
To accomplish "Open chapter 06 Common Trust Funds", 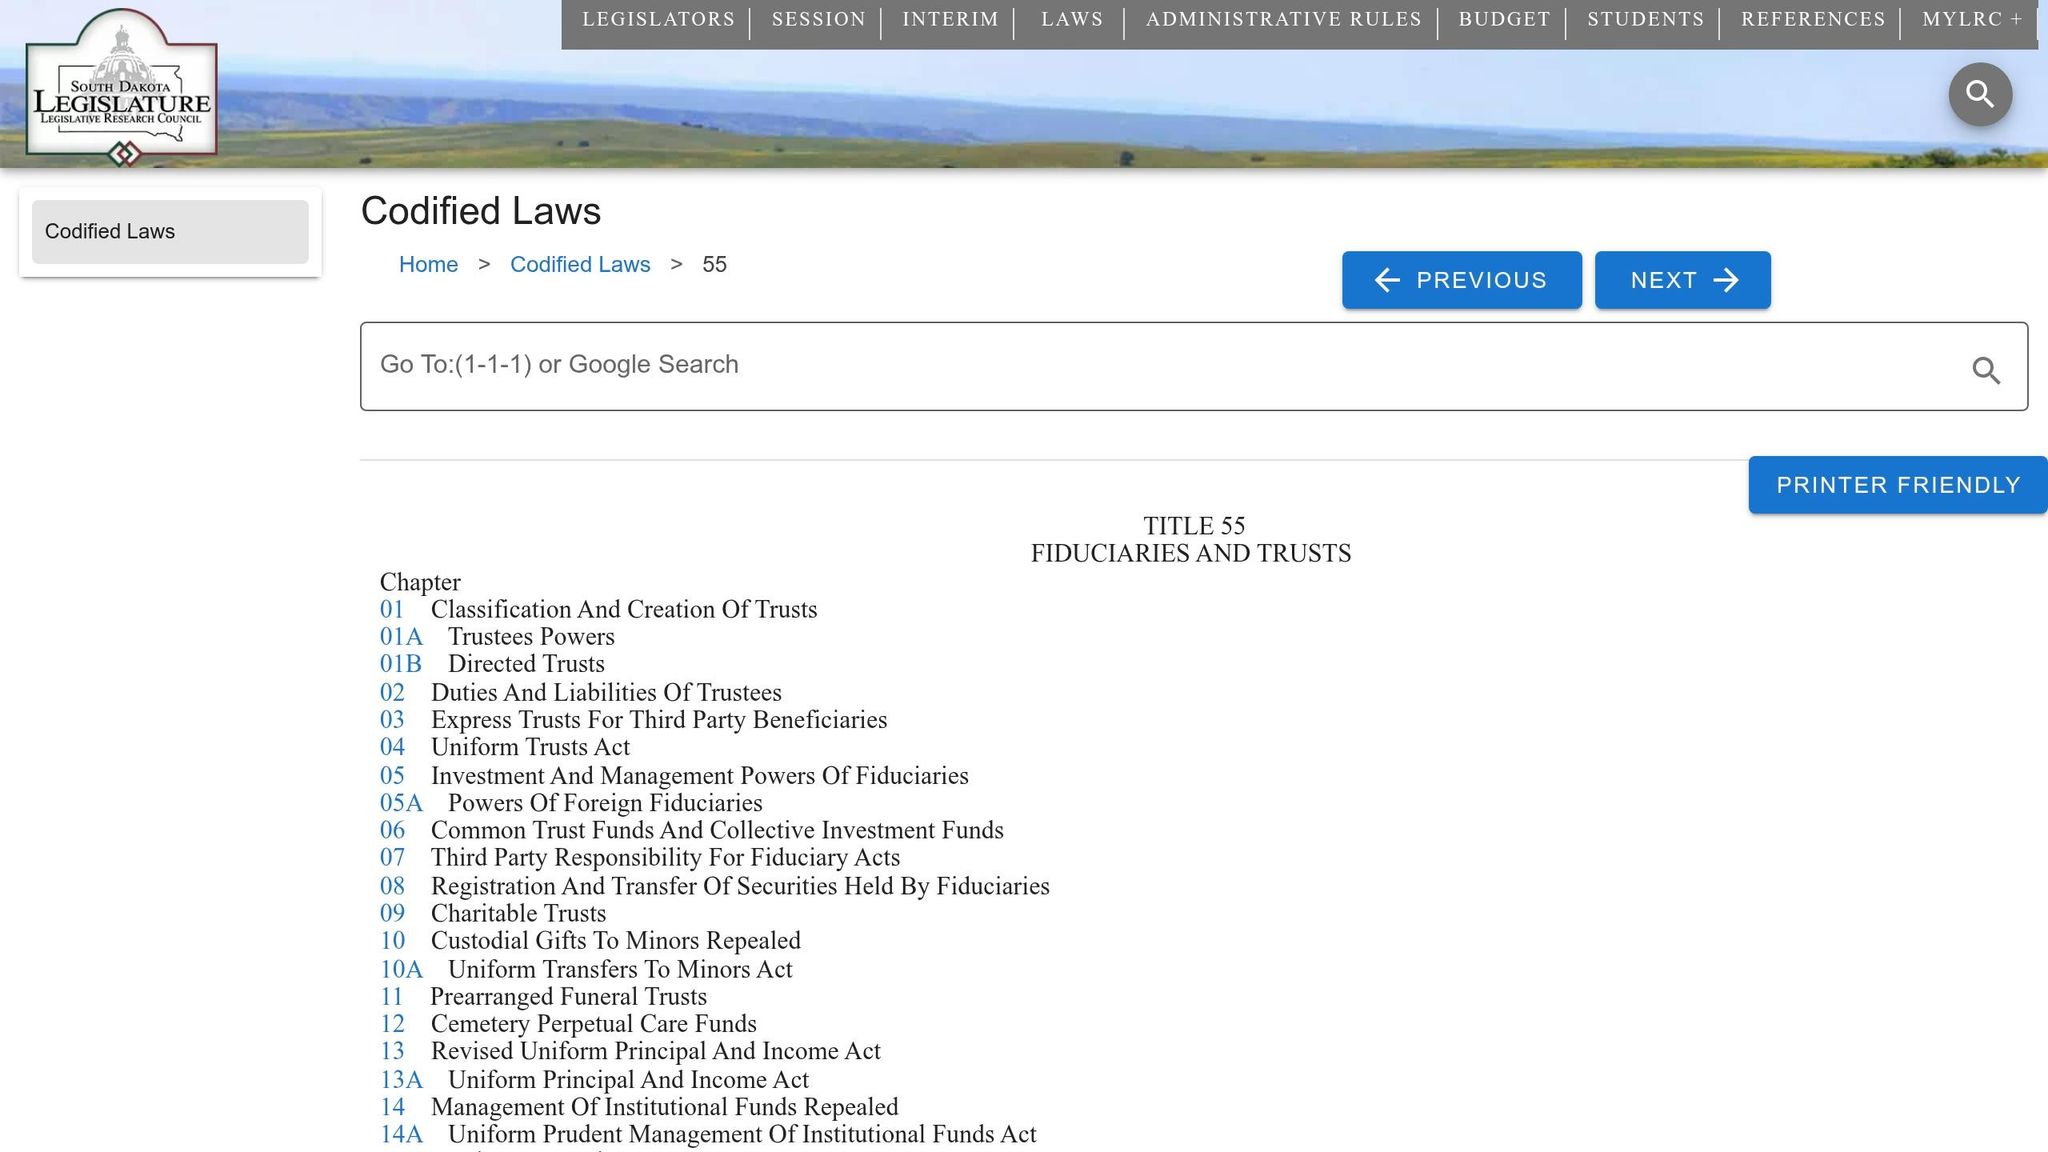I will (392, 830).
